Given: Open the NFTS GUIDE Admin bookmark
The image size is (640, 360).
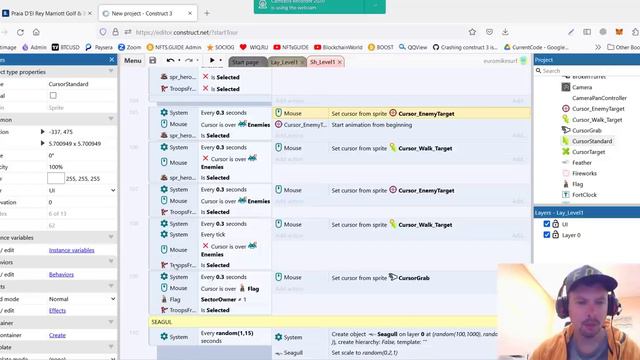Looking at the screenshot, I should tap(174, 47).
